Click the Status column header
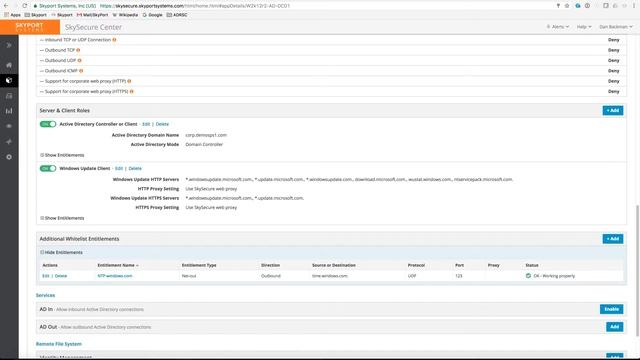This screenshot has width=640, height=360. [532, 265]
